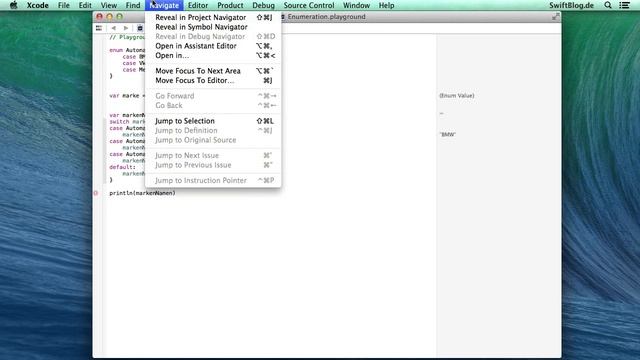Open the Xcode application menu
Screen dimensions: 640x360
[x=38, y=5]
